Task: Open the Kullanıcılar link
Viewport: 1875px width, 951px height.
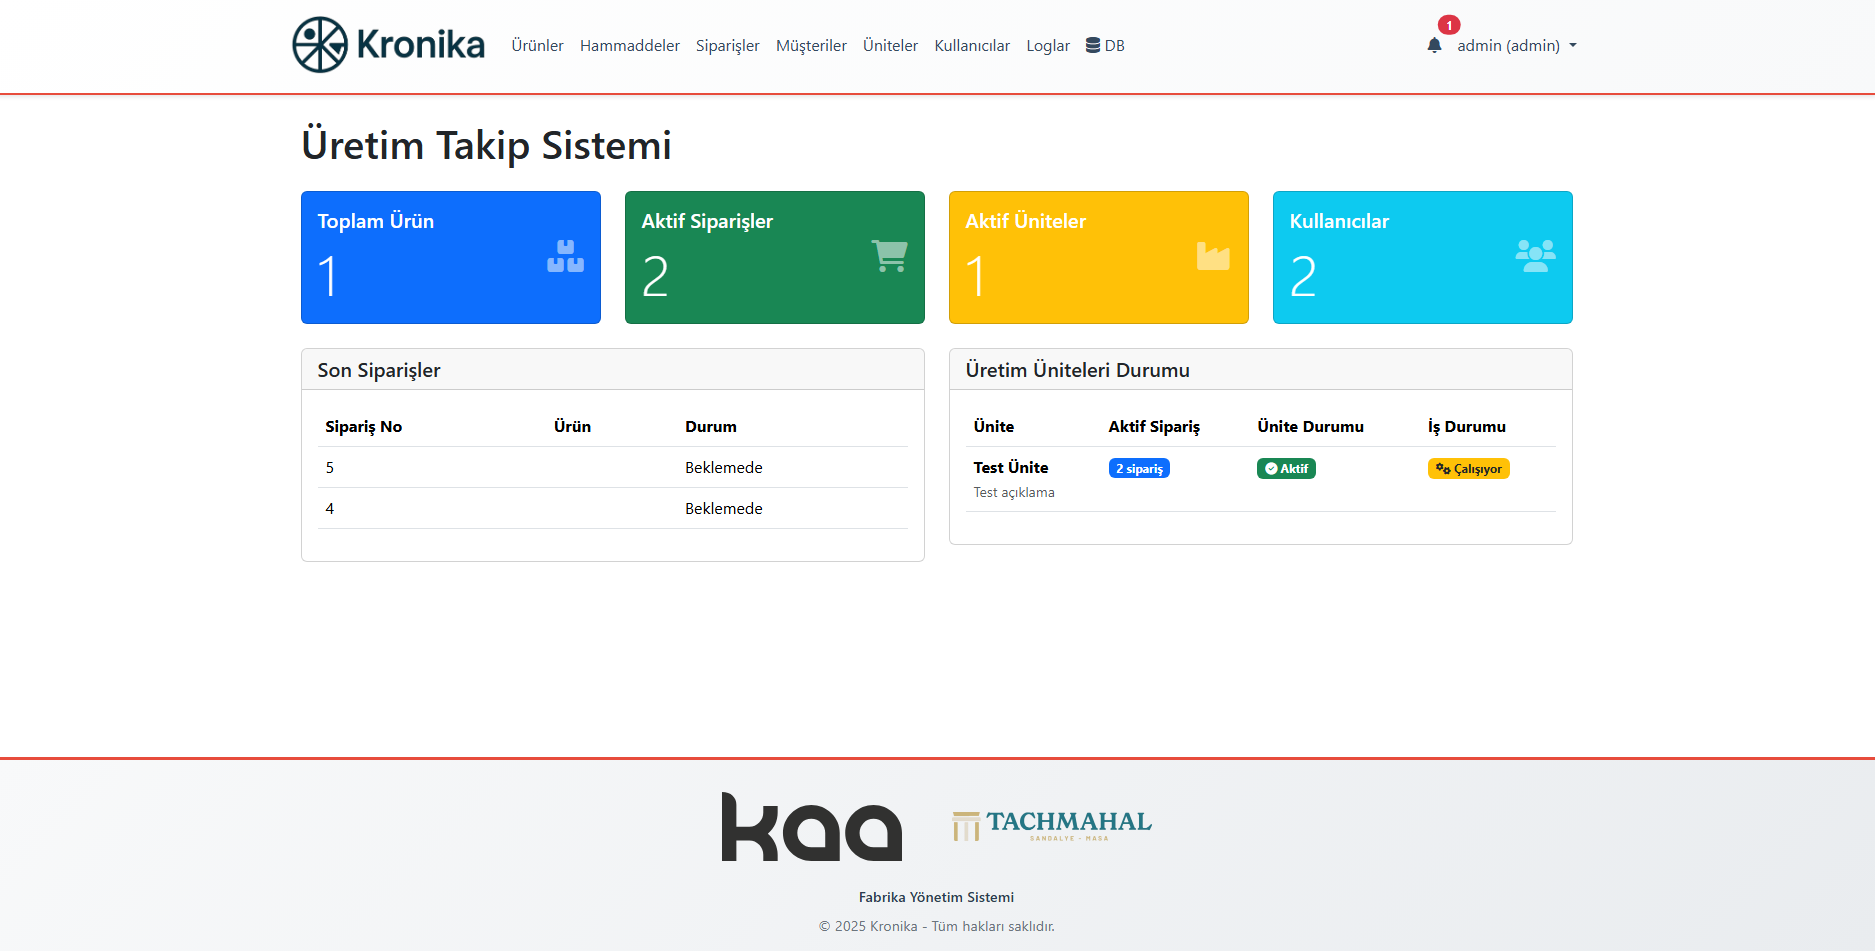Action: pos(971,46)
